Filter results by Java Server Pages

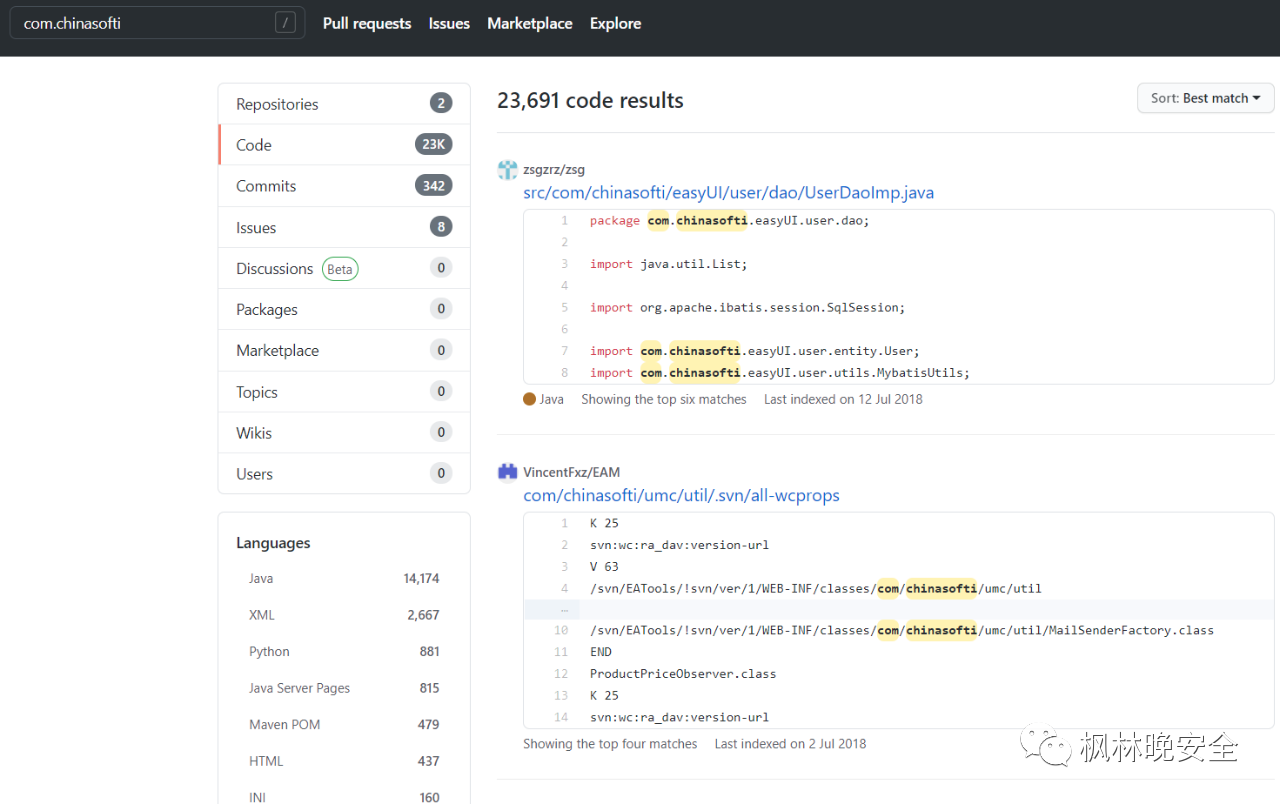click(344, 688)
